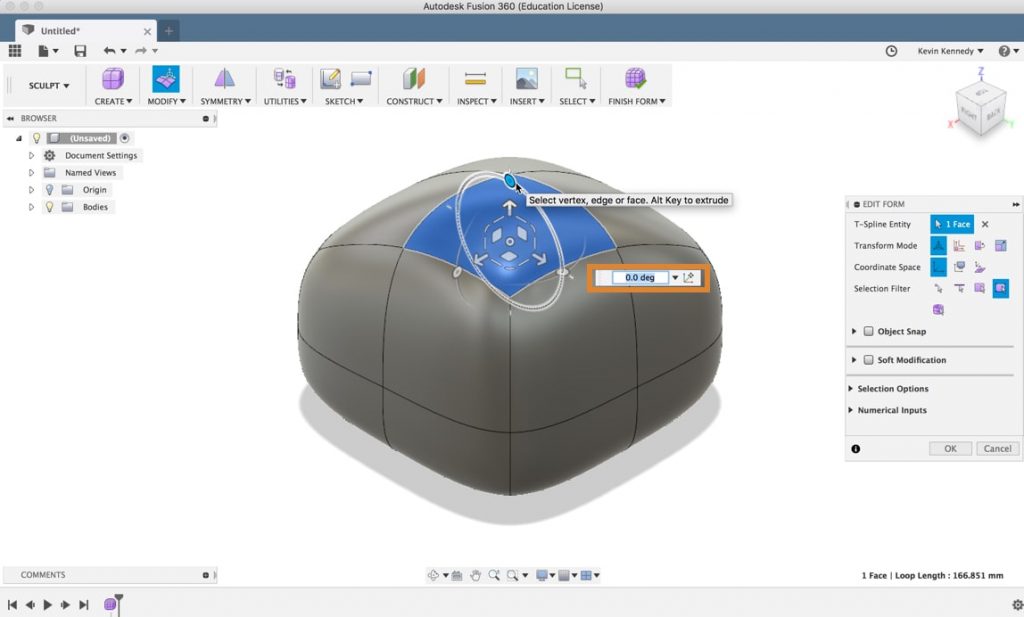Click the Pan hand icon
Viewport: 1024px width, 617px height.
(475, 575)
